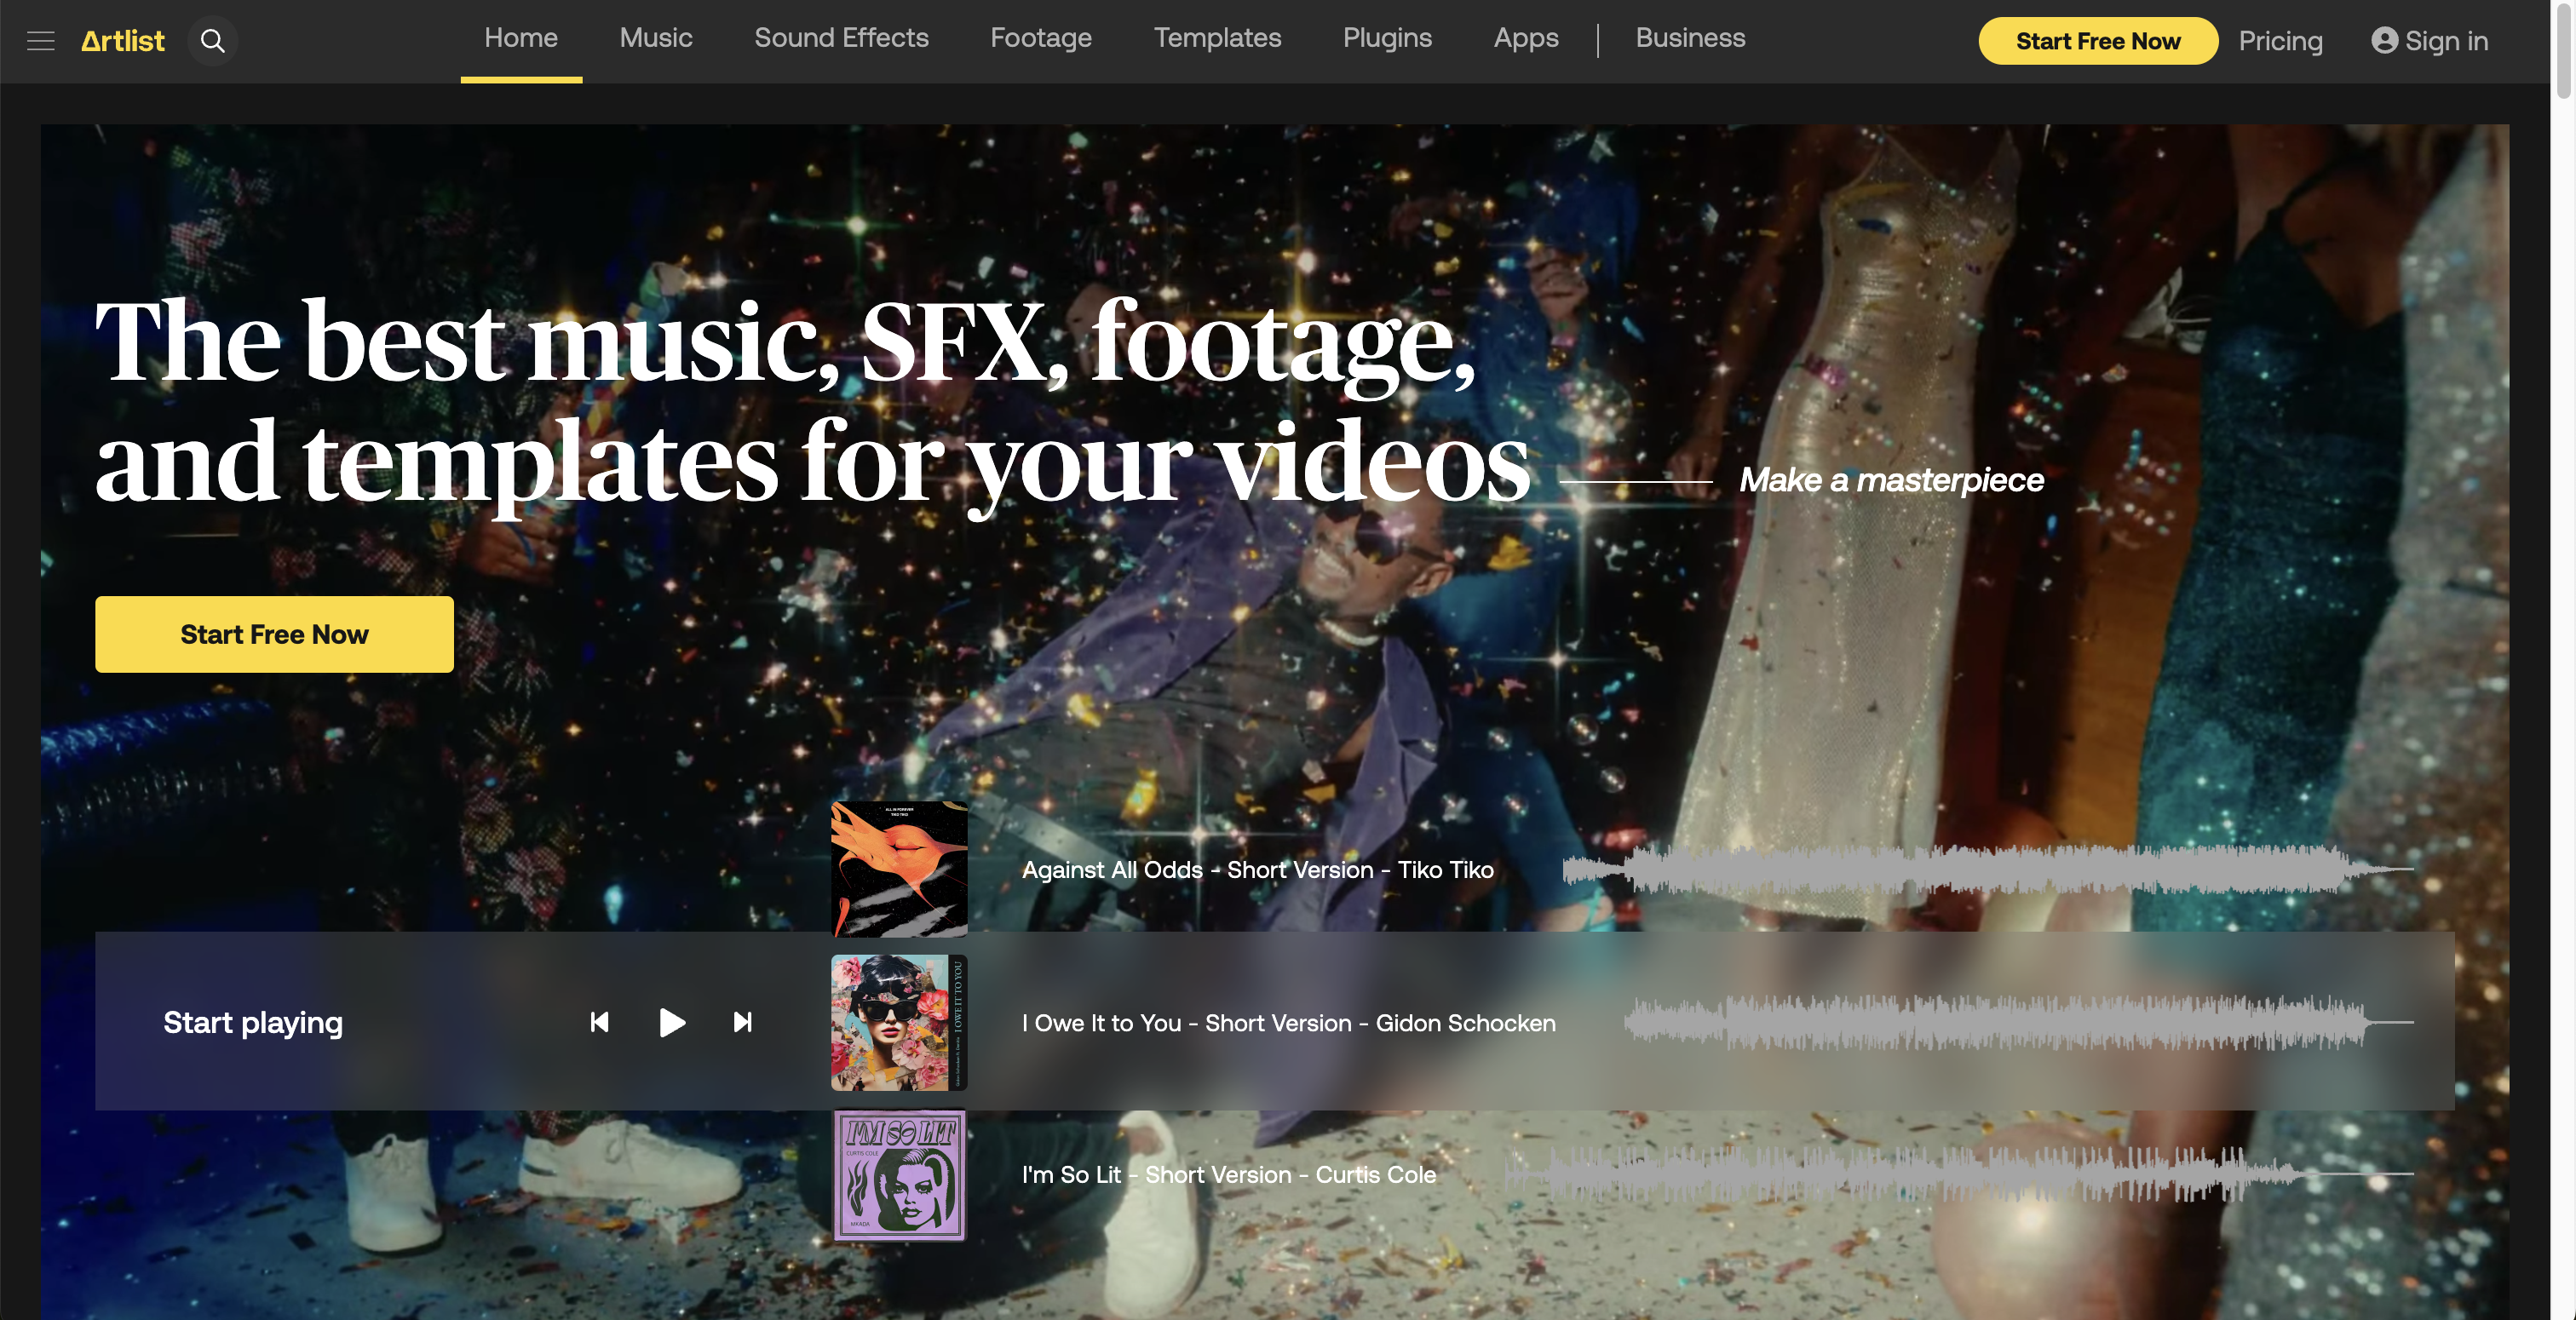Open the Apps navigation link
The height and width of the screenshot is (1320, 2576).
pyautogui.click(x=1525, y=38)
